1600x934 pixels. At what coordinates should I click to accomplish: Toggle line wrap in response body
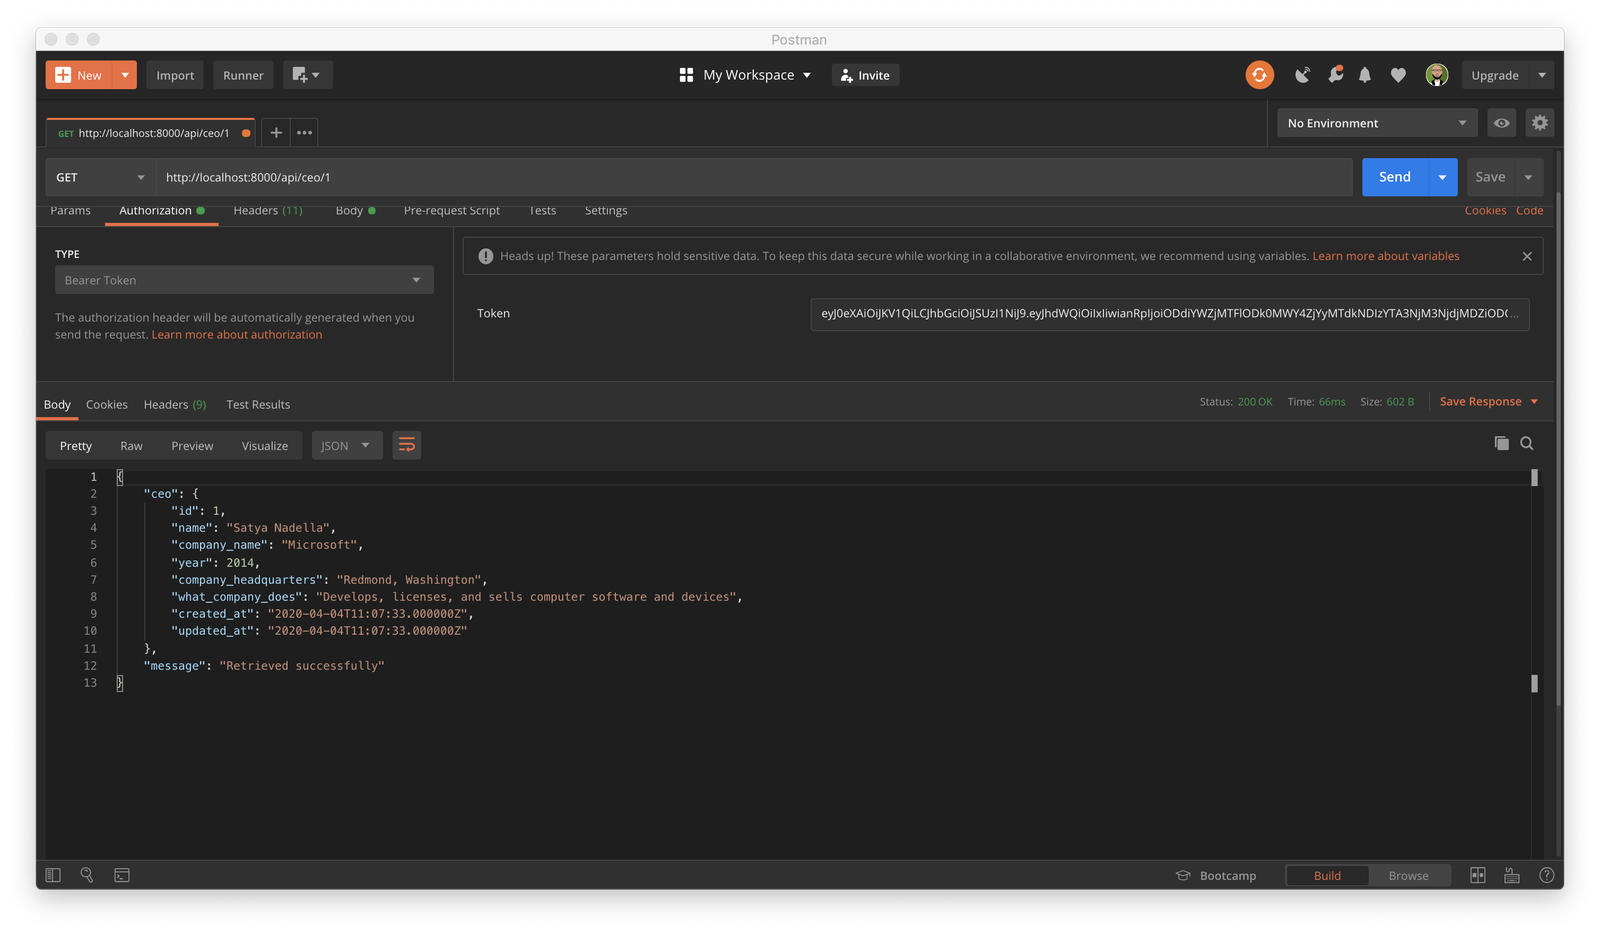pyautogui.click(x=406, y=445)
